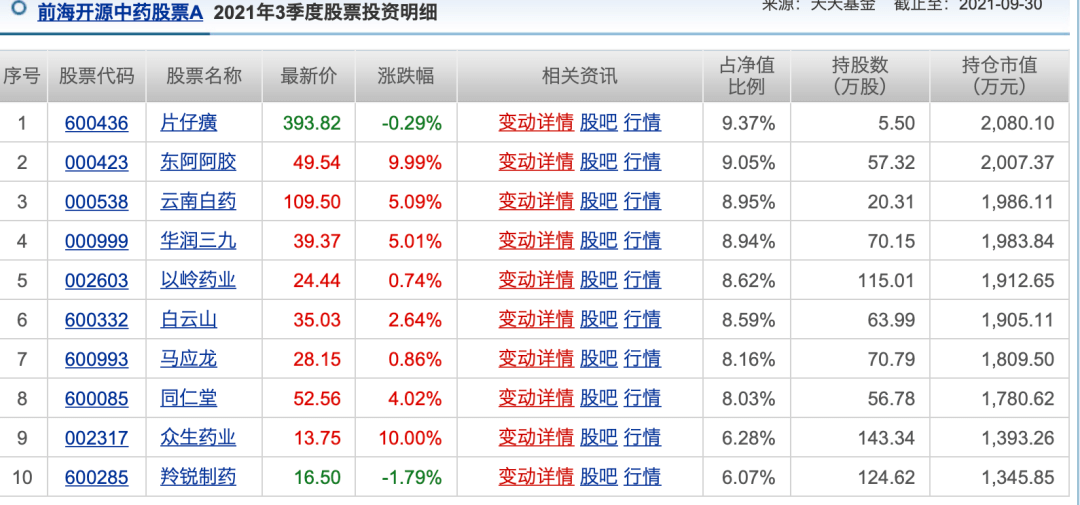Open 股吧 forum for 东阿阿胶

[599, 163]
